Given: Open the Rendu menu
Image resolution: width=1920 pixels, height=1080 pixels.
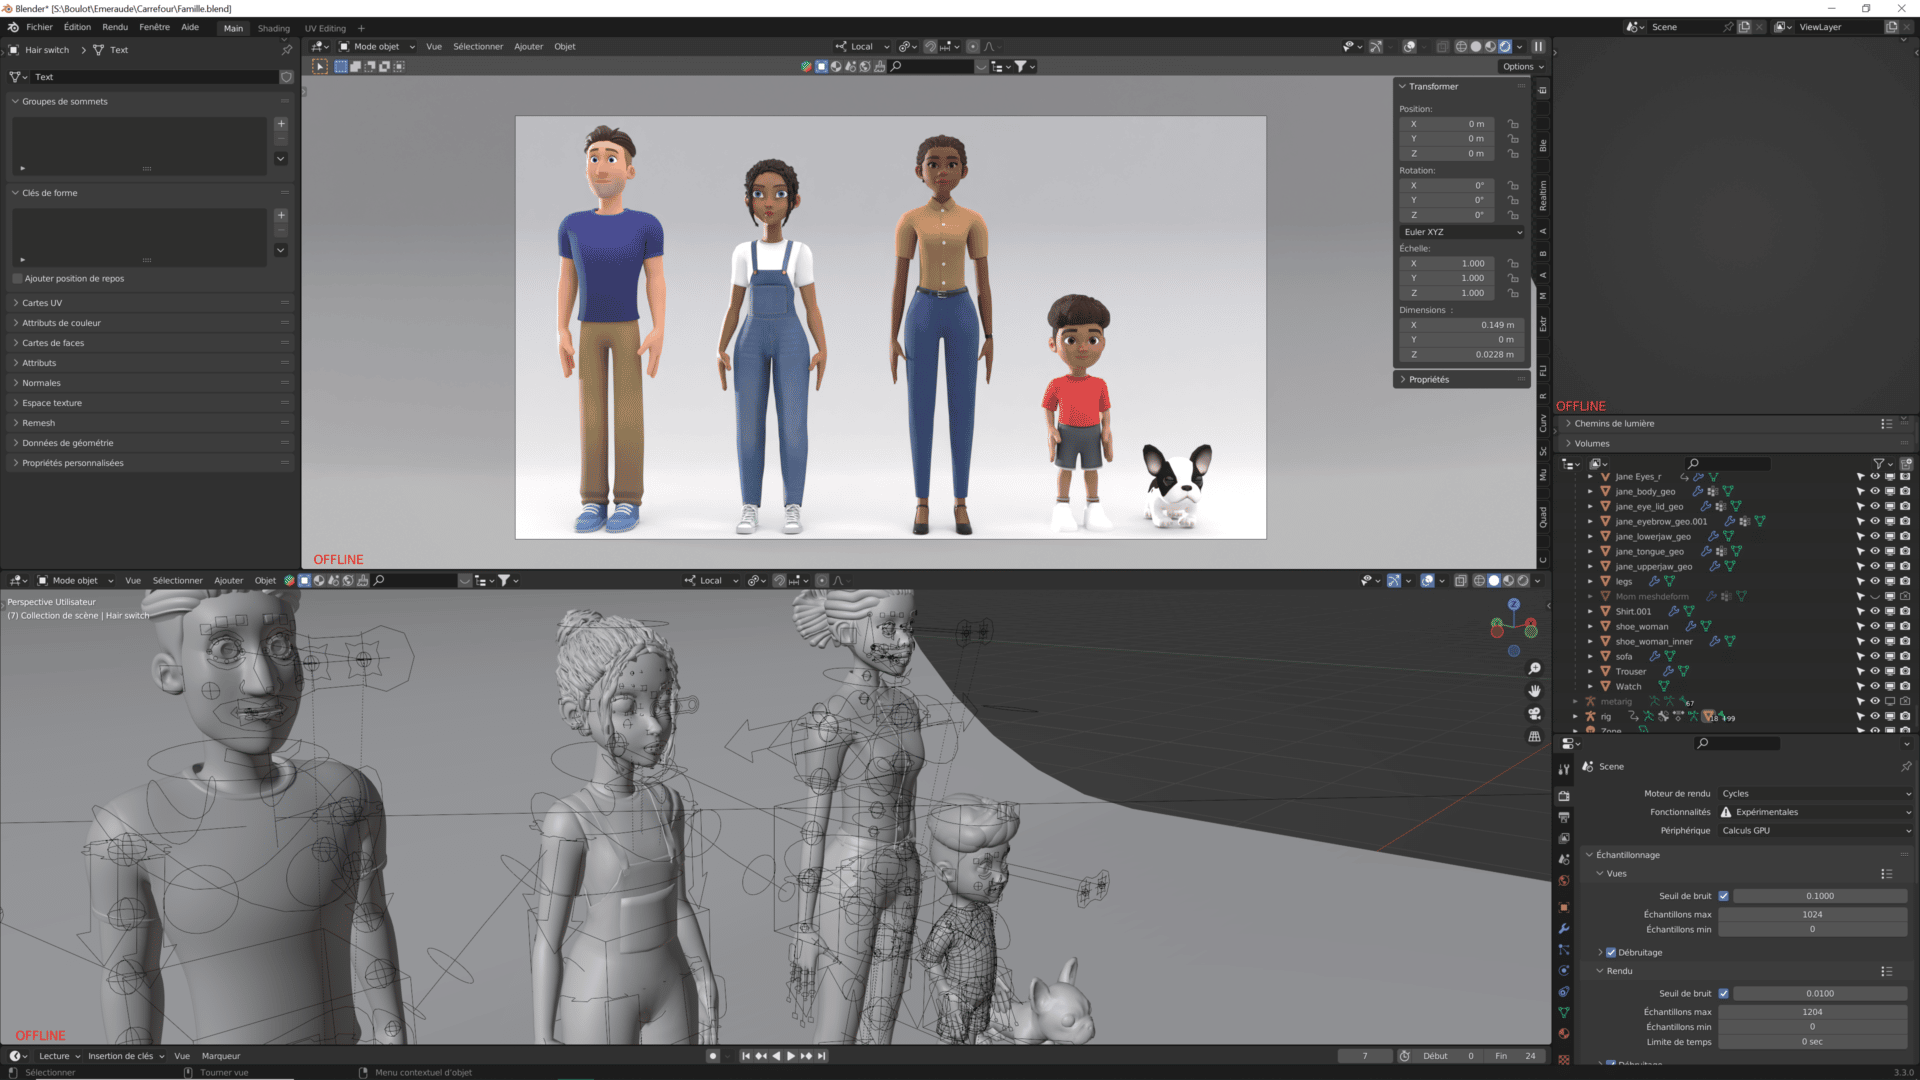Looking at the screenshot, I should click(114, 27).
